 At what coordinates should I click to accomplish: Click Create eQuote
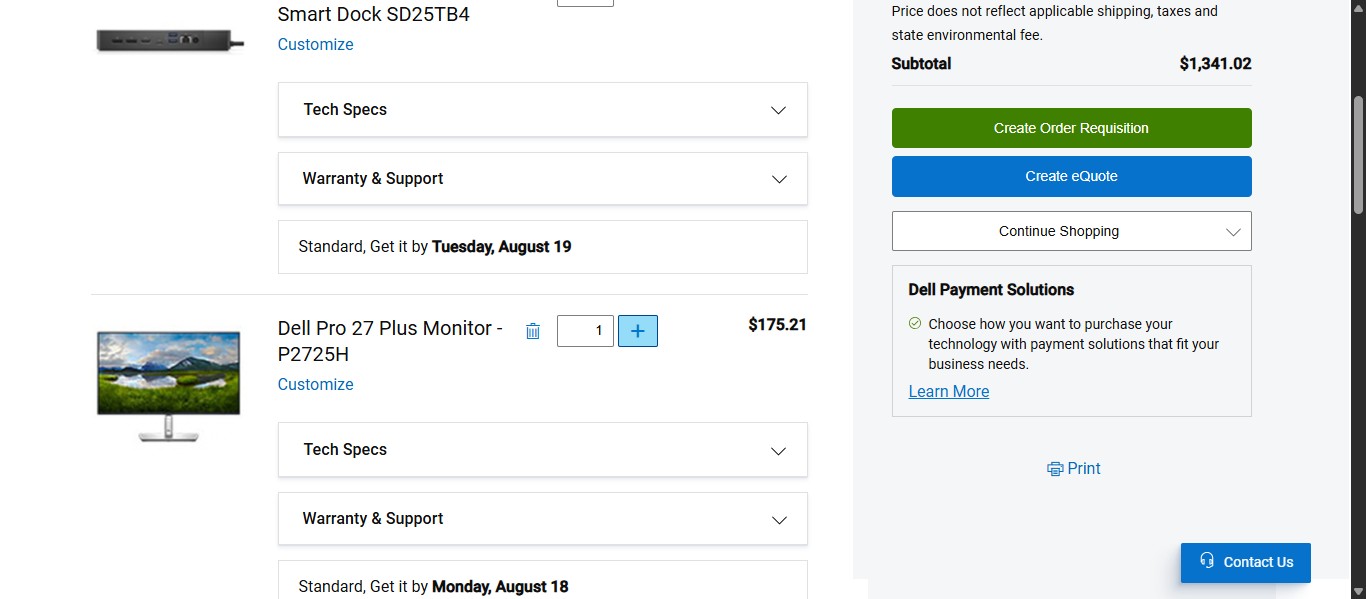coord(1070,176)
